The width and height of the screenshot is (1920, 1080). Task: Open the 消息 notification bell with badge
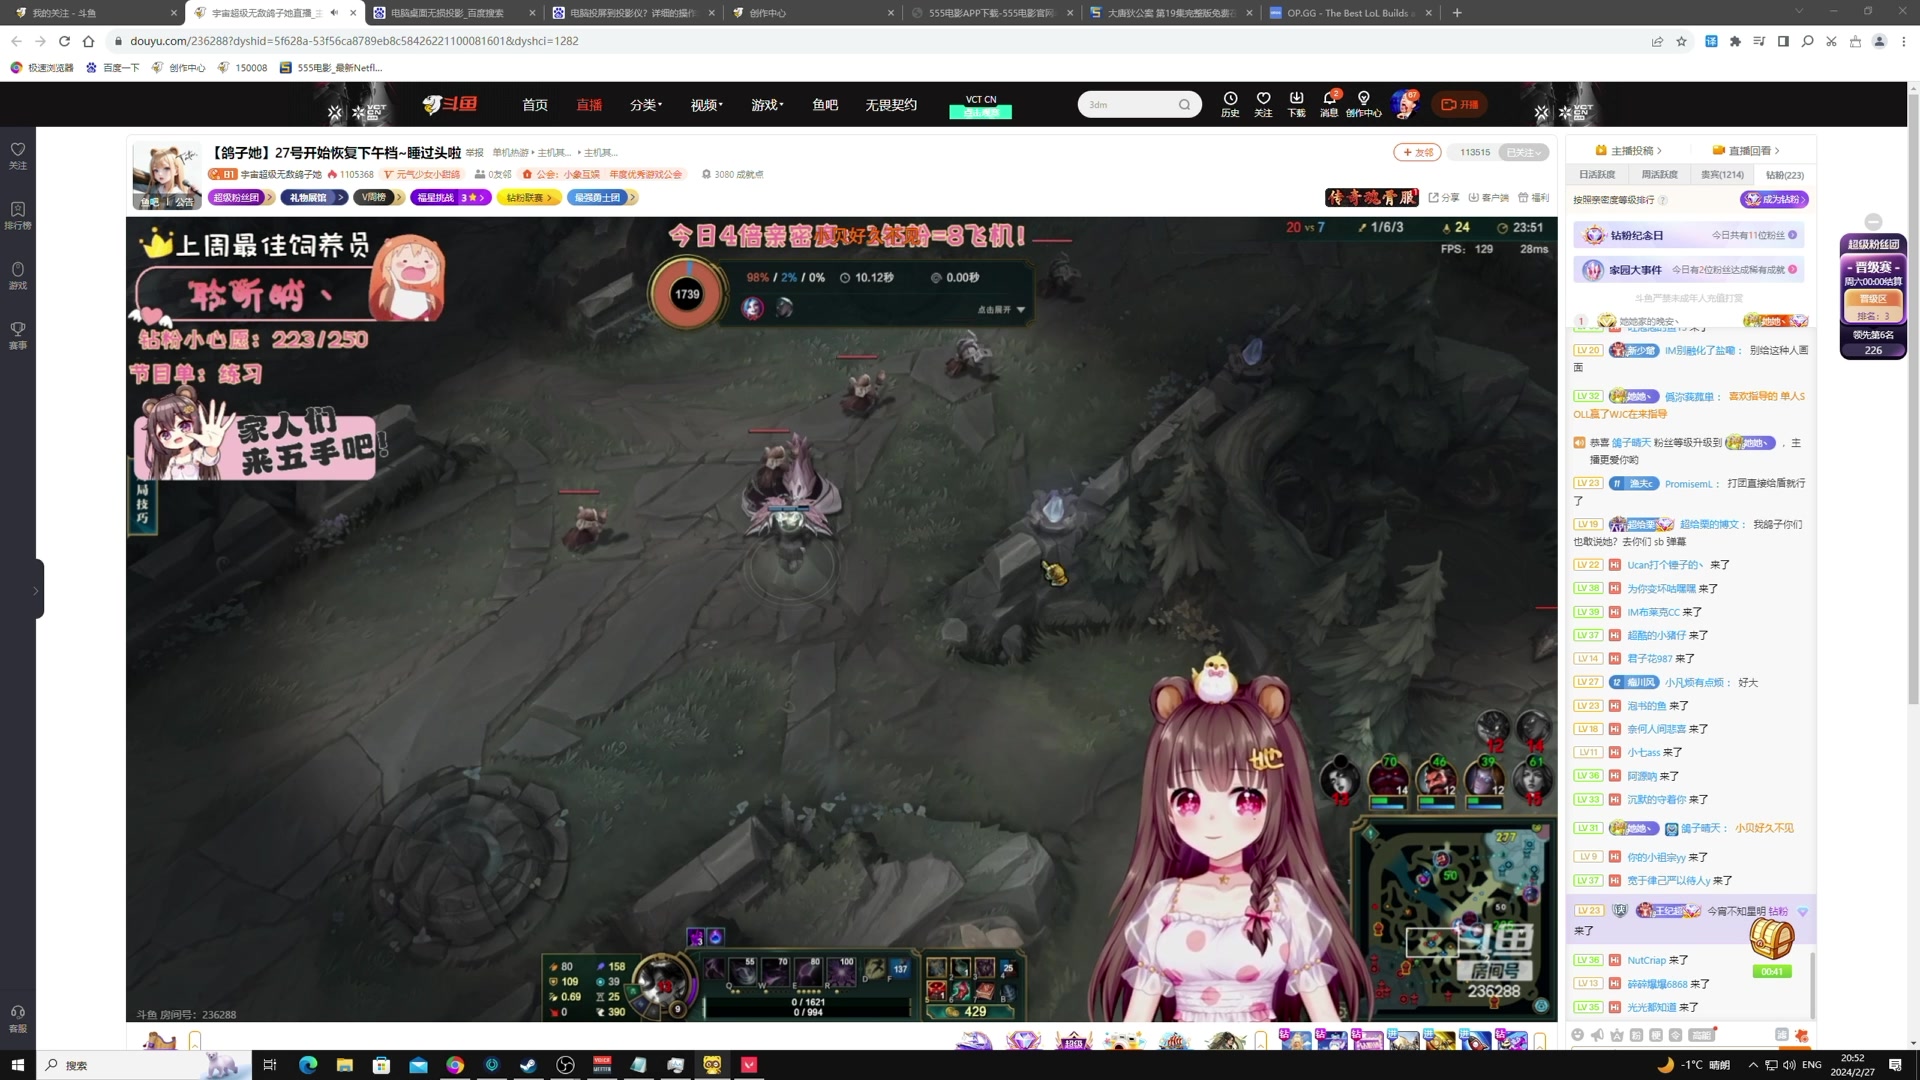point(1329,99)
